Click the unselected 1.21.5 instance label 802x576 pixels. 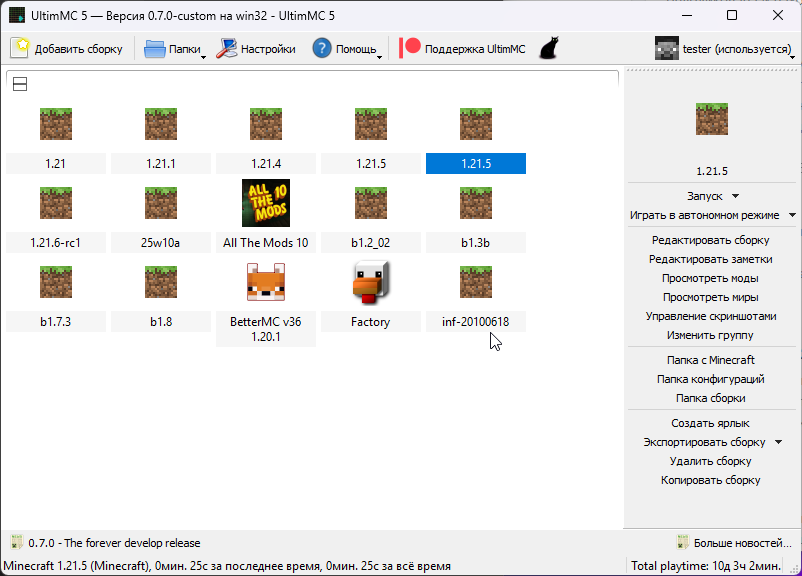pos(371,164)
